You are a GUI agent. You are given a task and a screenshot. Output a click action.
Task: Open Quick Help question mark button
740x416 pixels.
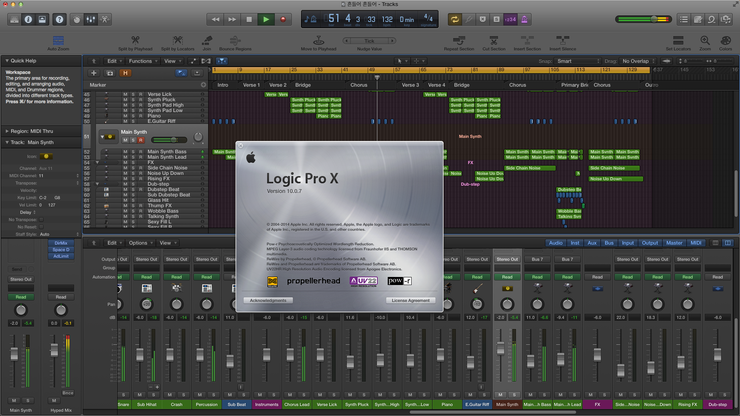tap(59, 19)
